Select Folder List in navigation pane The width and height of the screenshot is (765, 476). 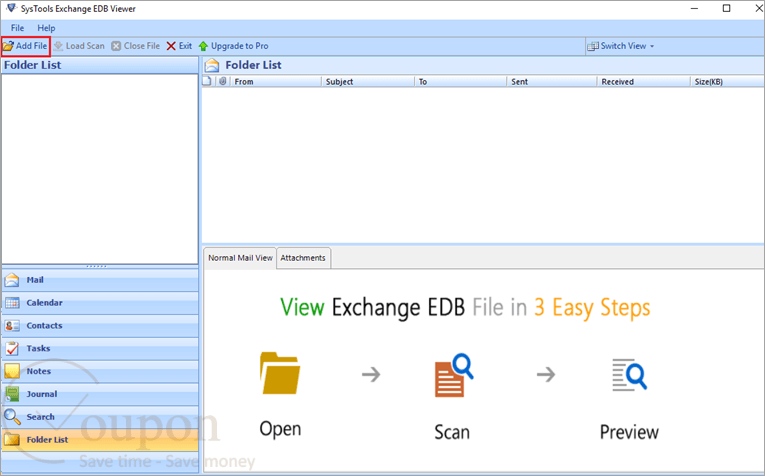(100, 440)
